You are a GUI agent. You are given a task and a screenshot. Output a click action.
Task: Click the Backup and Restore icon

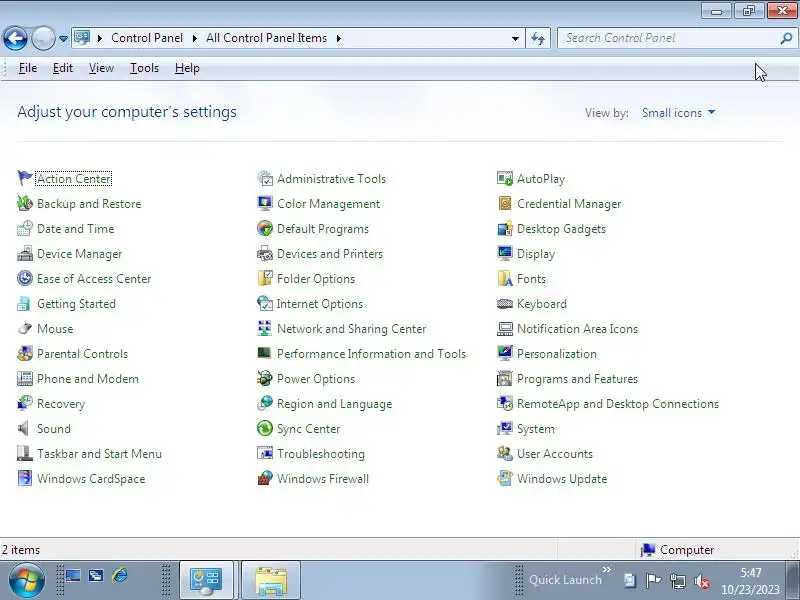click(x=24, y=204)
